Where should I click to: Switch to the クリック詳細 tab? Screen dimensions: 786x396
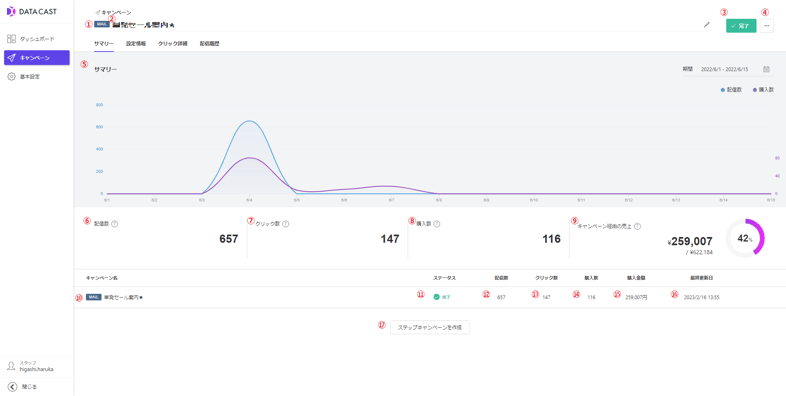pos(172,44)
